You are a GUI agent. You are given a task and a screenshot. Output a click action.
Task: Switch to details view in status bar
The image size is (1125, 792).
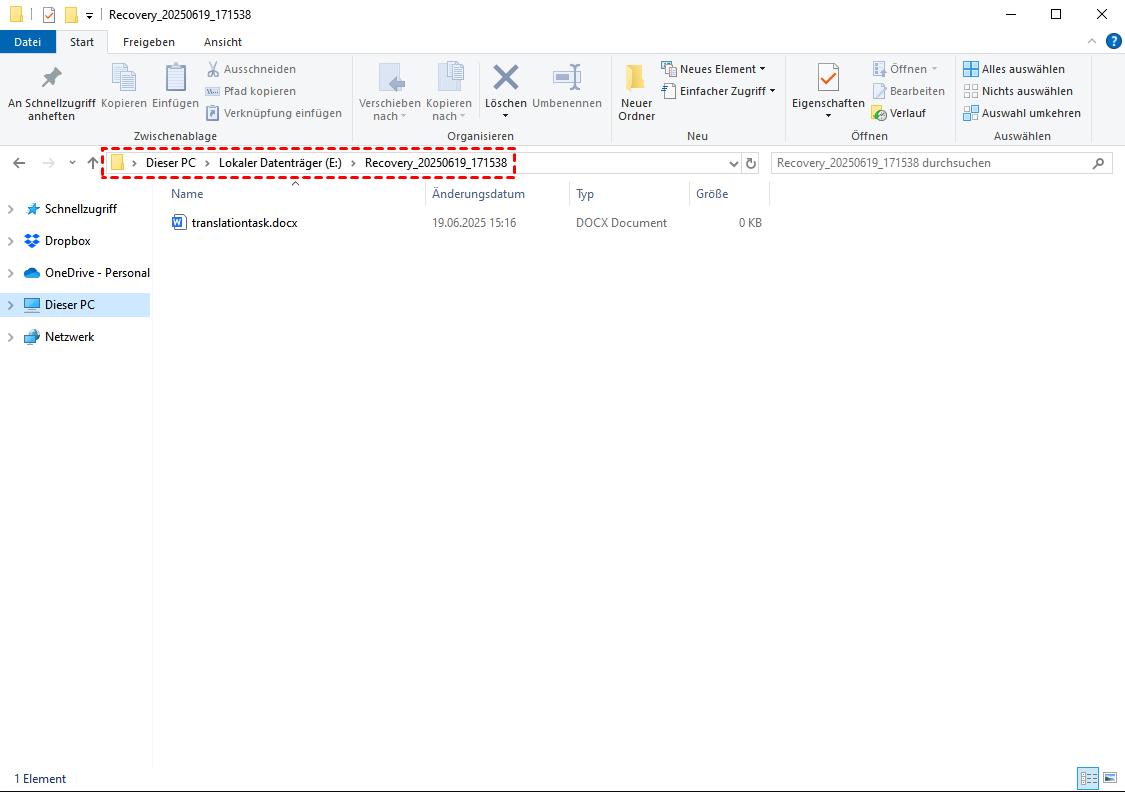tap(1088, 778)
